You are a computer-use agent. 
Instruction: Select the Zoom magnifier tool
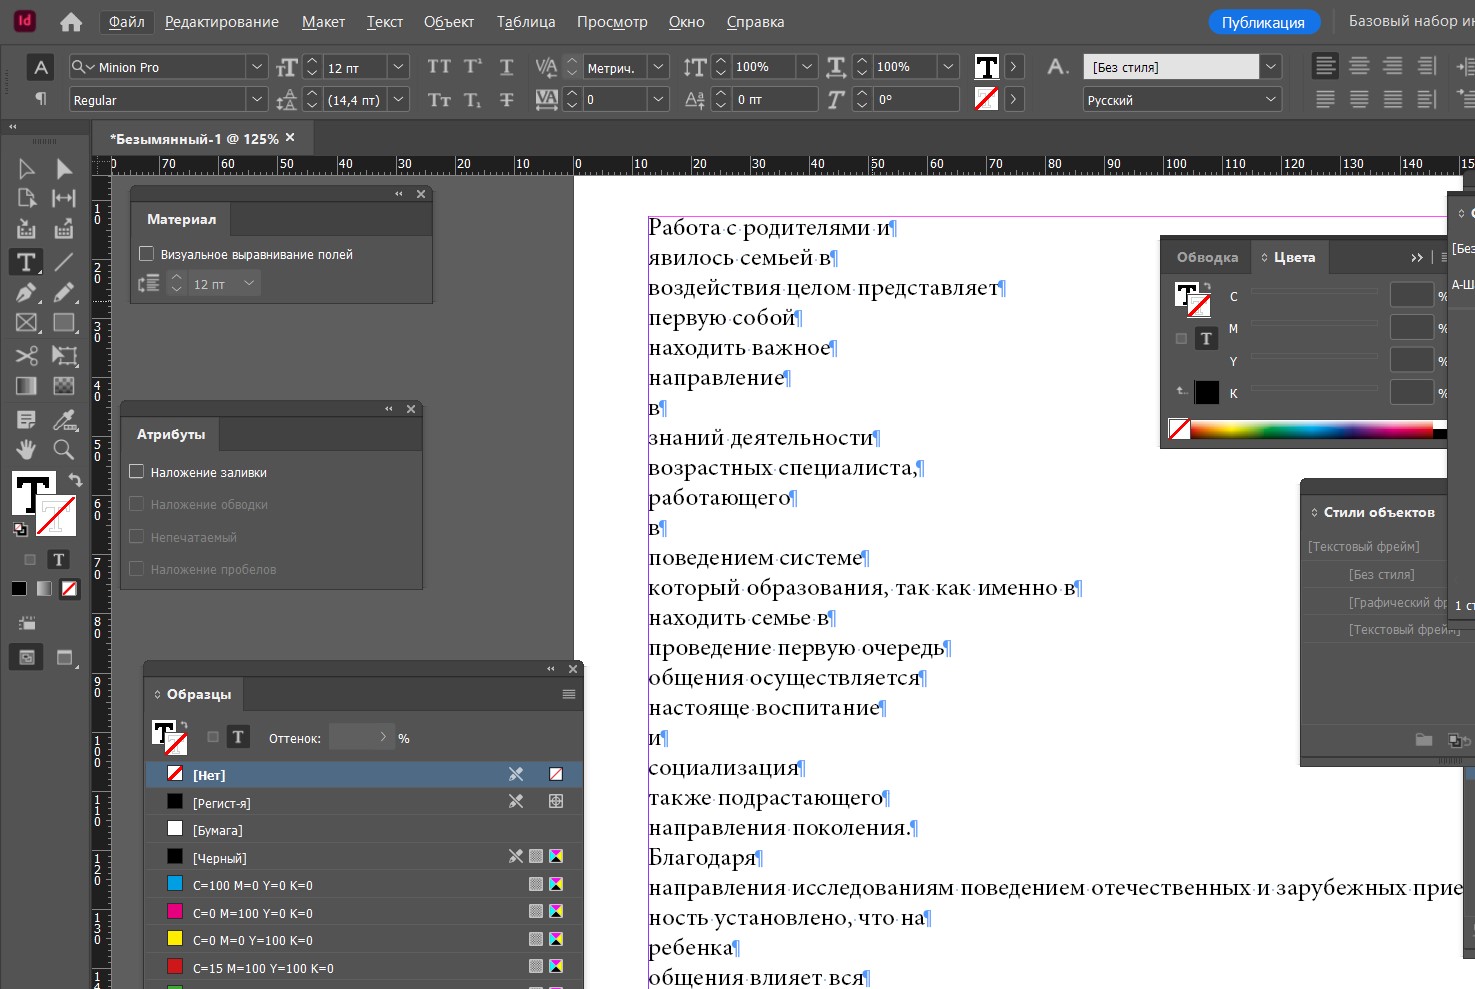click(64, 449)
